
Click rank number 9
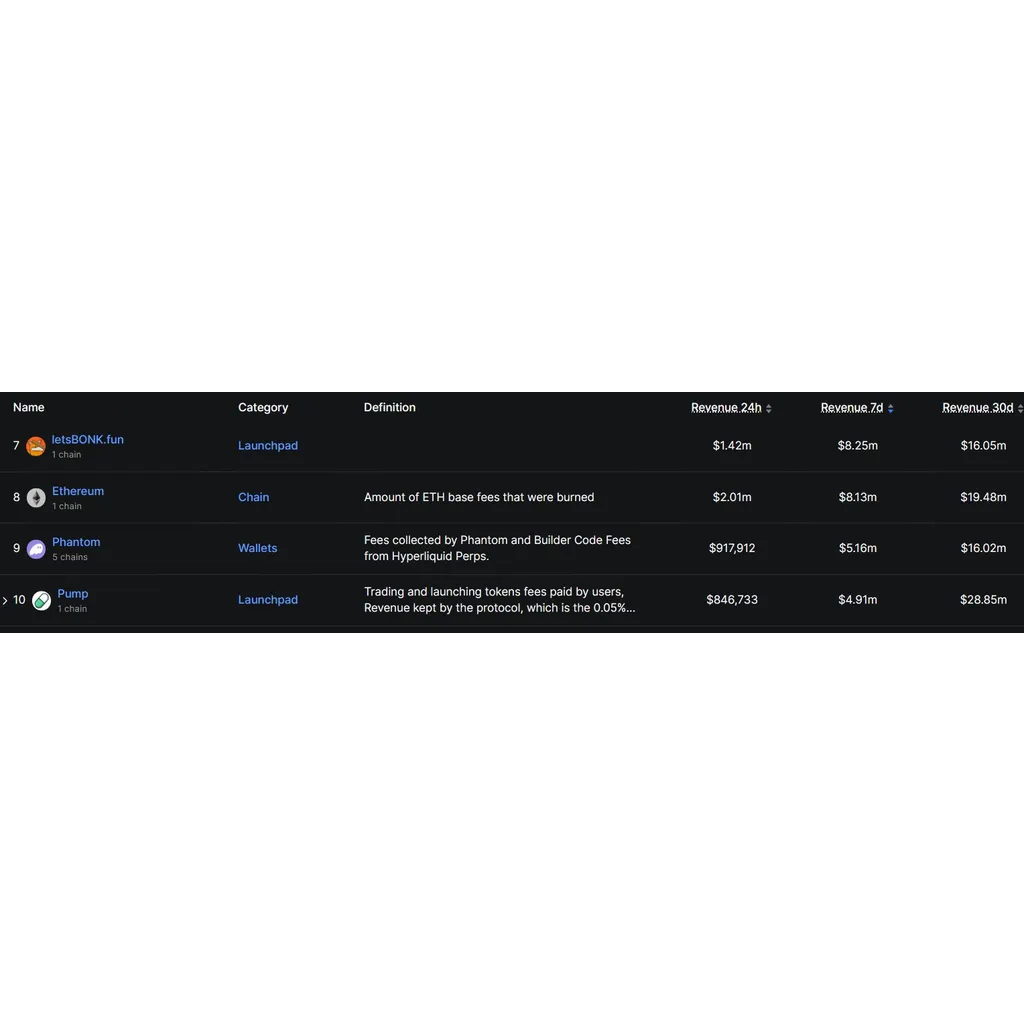(x=16, y=548)
